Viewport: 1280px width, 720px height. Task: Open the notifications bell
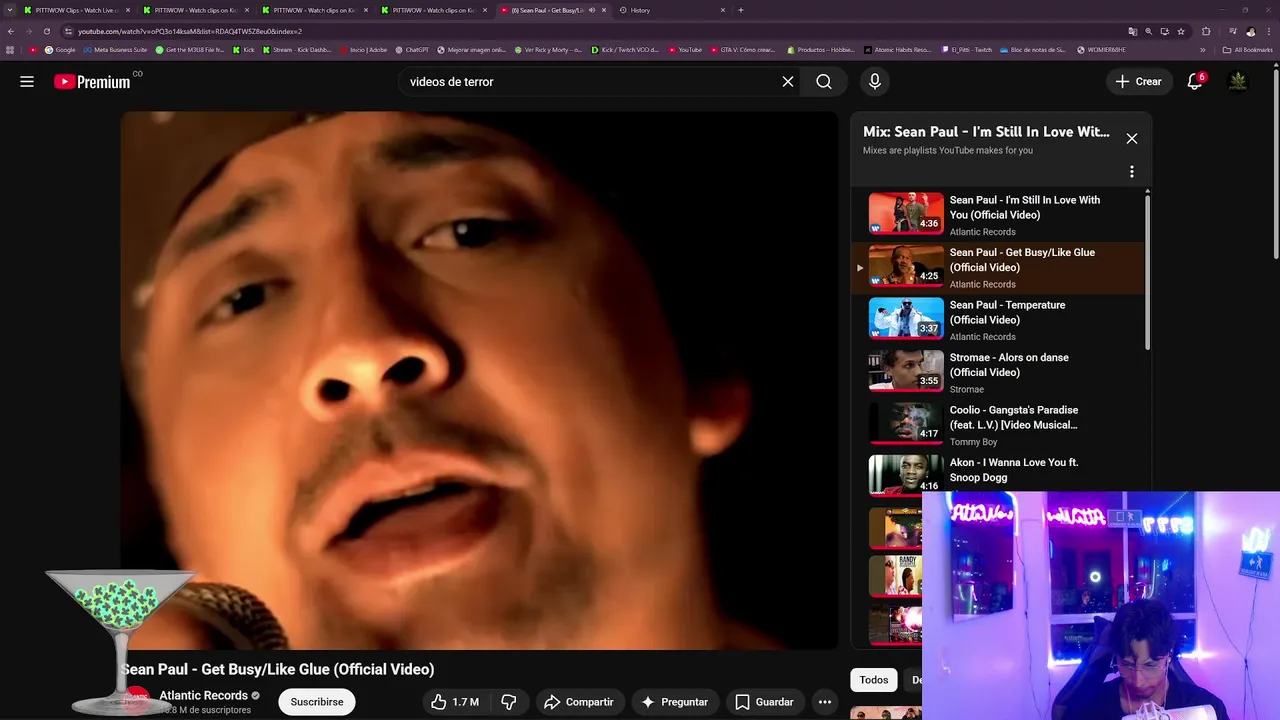(x=1195, y=82)
